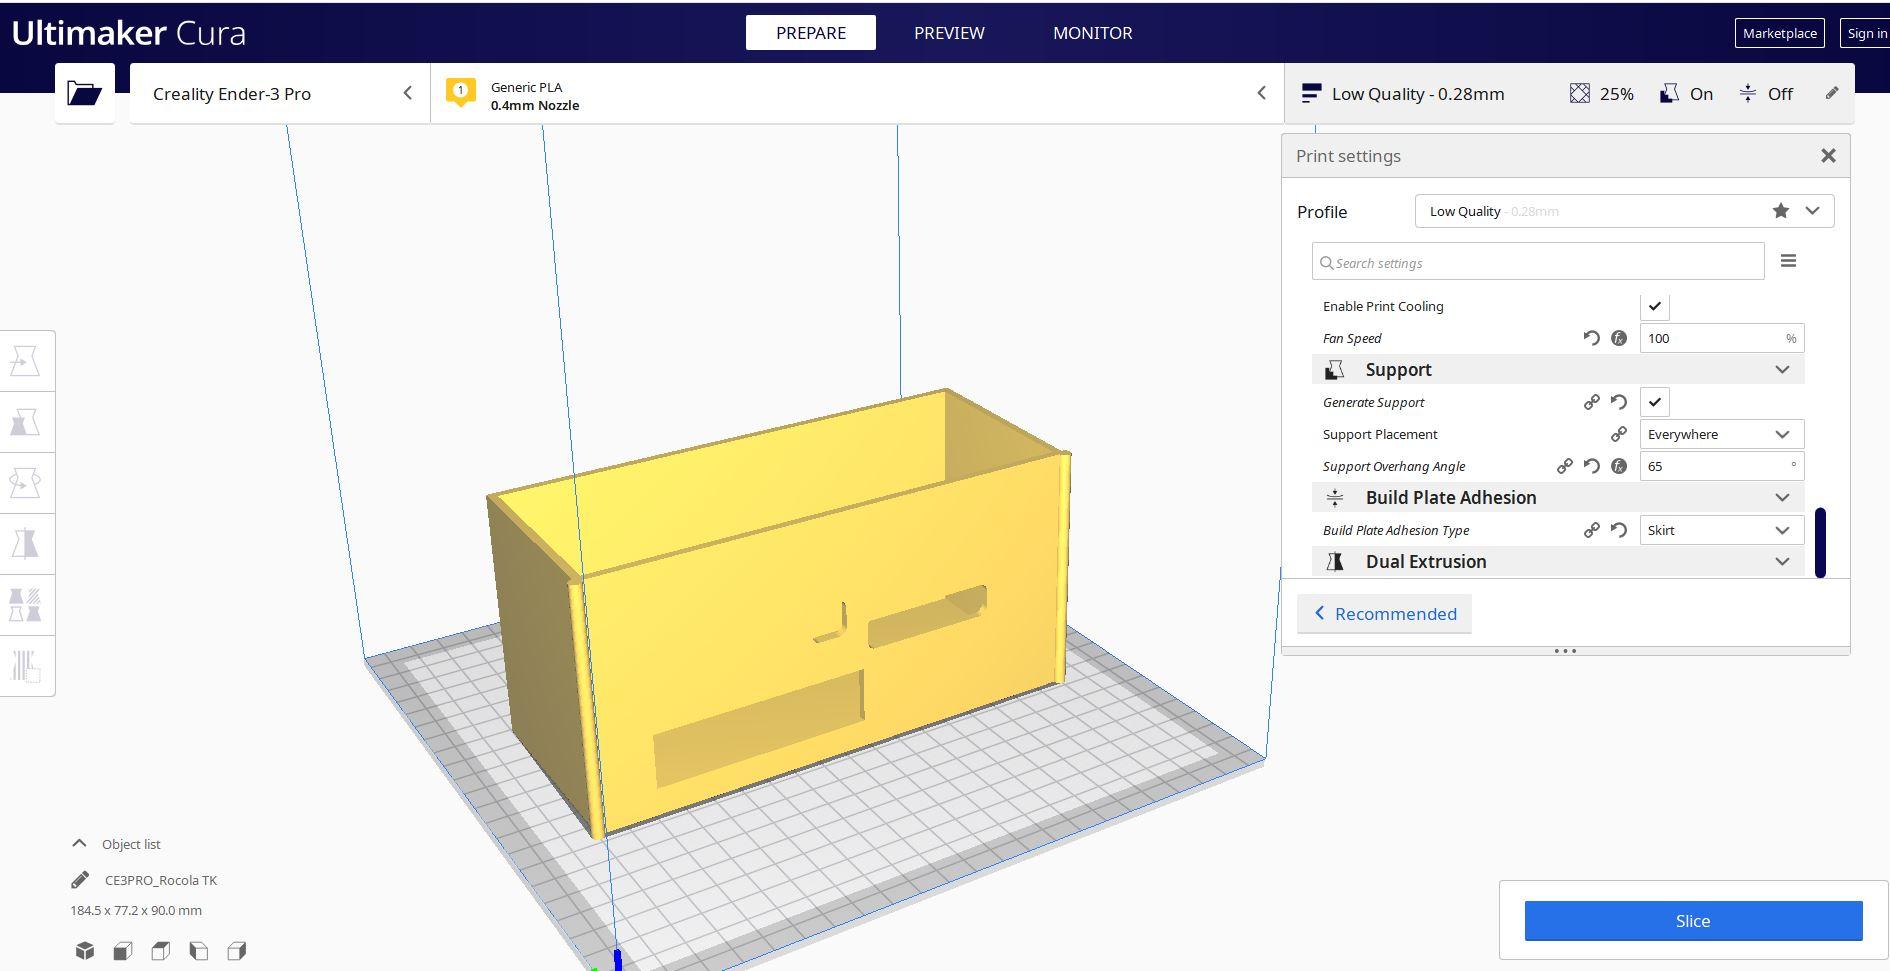
Task: Click link icon next to Generate Support
Action: coord(1592,402)
